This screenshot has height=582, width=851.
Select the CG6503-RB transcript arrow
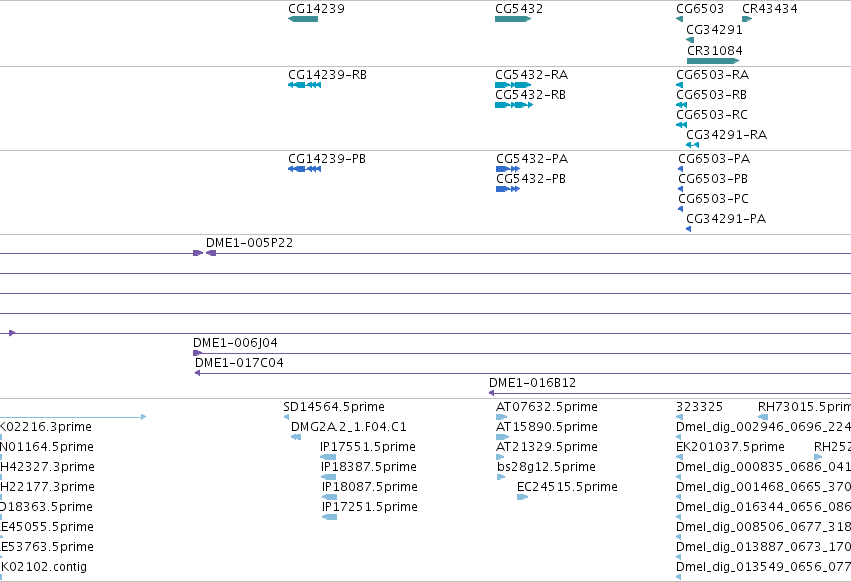[x=682, y=105]
